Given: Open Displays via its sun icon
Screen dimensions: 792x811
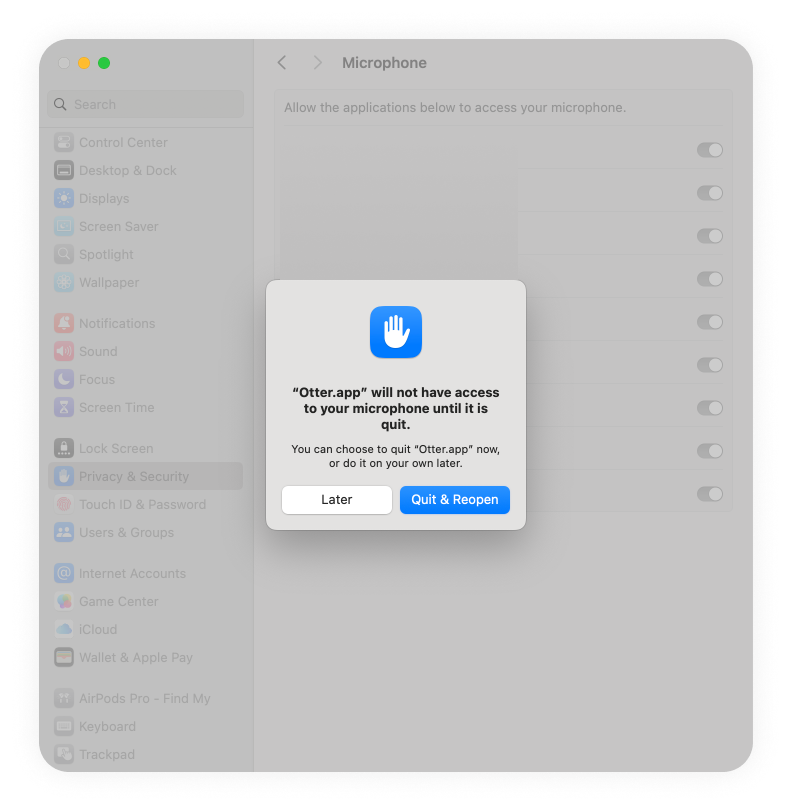Looking at the screenshot, I should click(64, 198).
